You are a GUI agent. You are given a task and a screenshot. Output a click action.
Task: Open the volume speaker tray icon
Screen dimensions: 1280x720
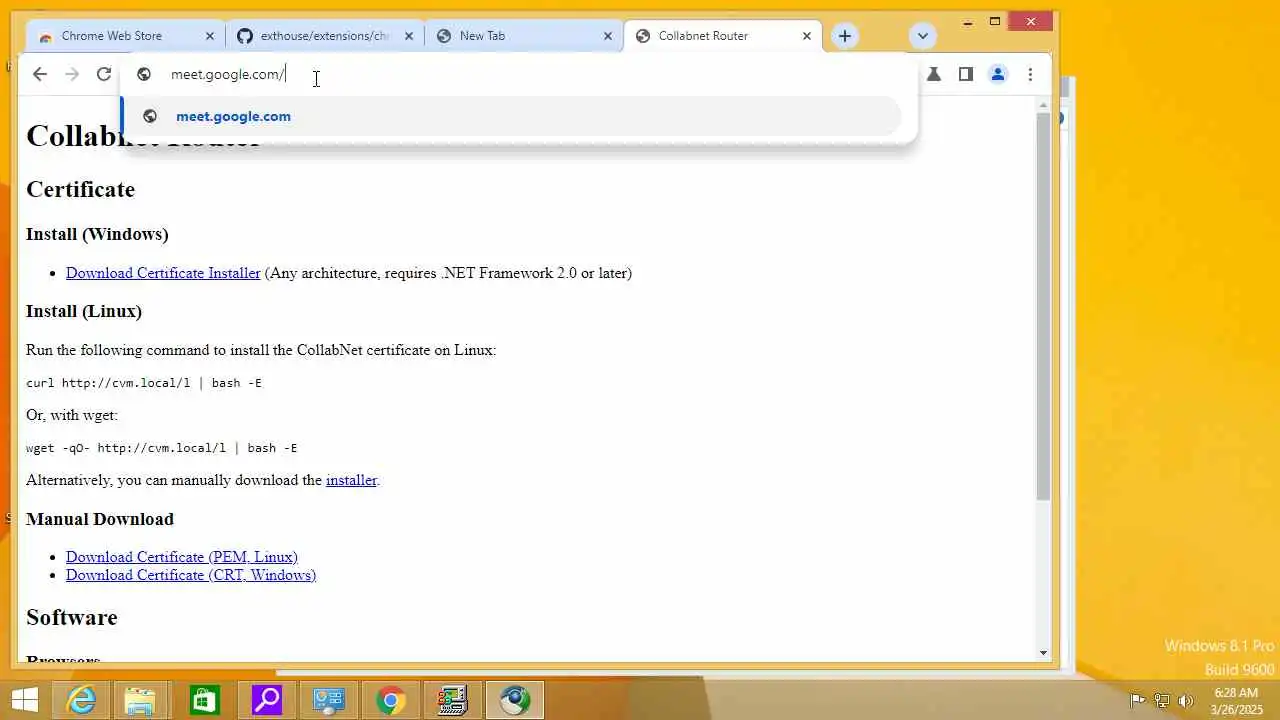tap(1186, 700)
